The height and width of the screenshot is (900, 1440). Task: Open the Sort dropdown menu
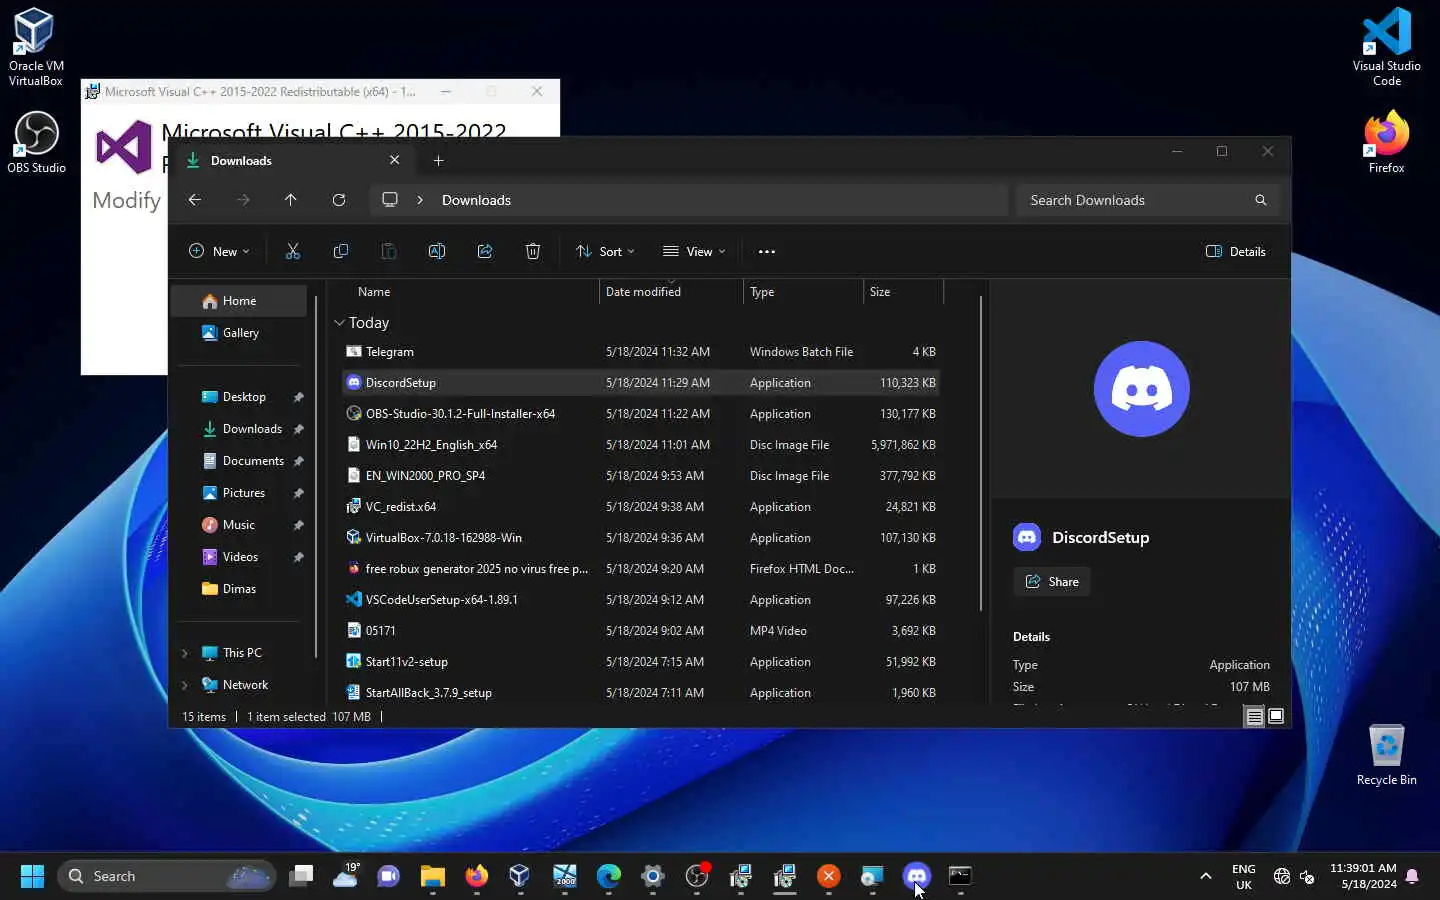605,252
